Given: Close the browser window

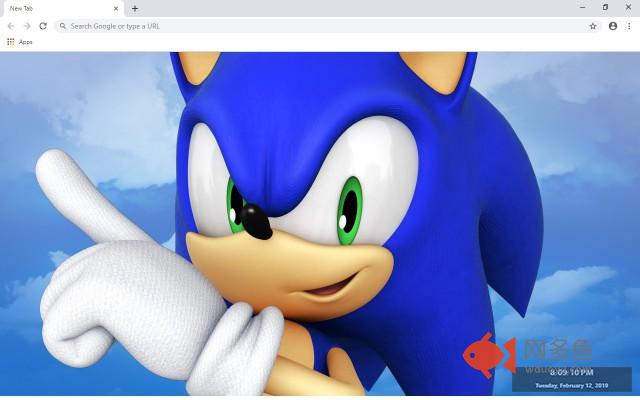Looking at the screenshot, I should click(x=628, y=7).
